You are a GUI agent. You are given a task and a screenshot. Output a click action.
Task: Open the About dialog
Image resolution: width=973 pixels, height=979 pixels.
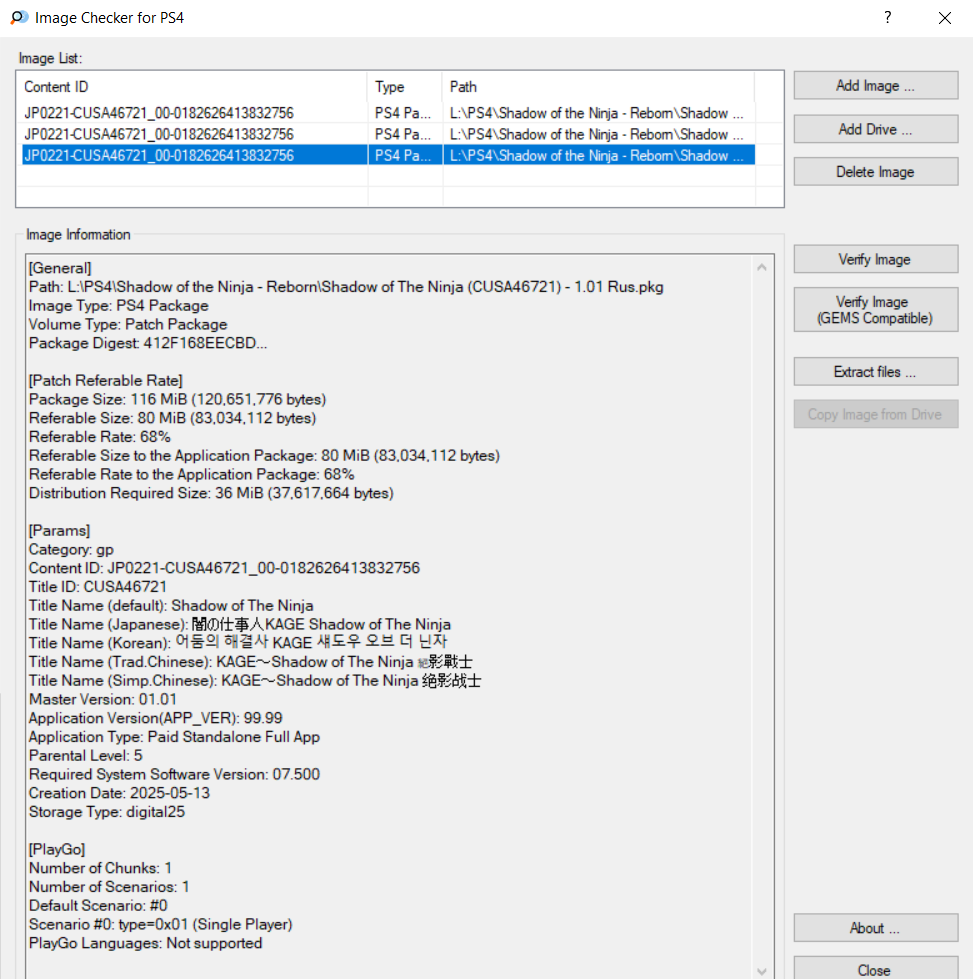coord(876,928)
